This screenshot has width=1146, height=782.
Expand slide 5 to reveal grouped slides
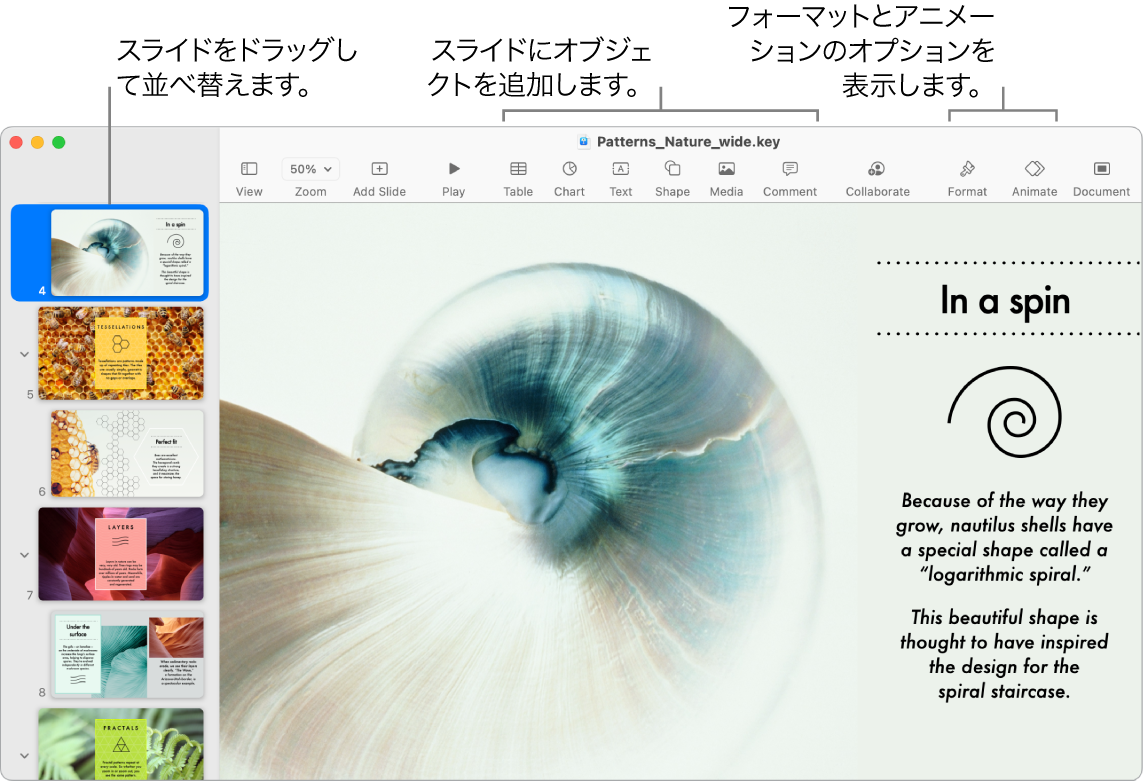(23, 354)
